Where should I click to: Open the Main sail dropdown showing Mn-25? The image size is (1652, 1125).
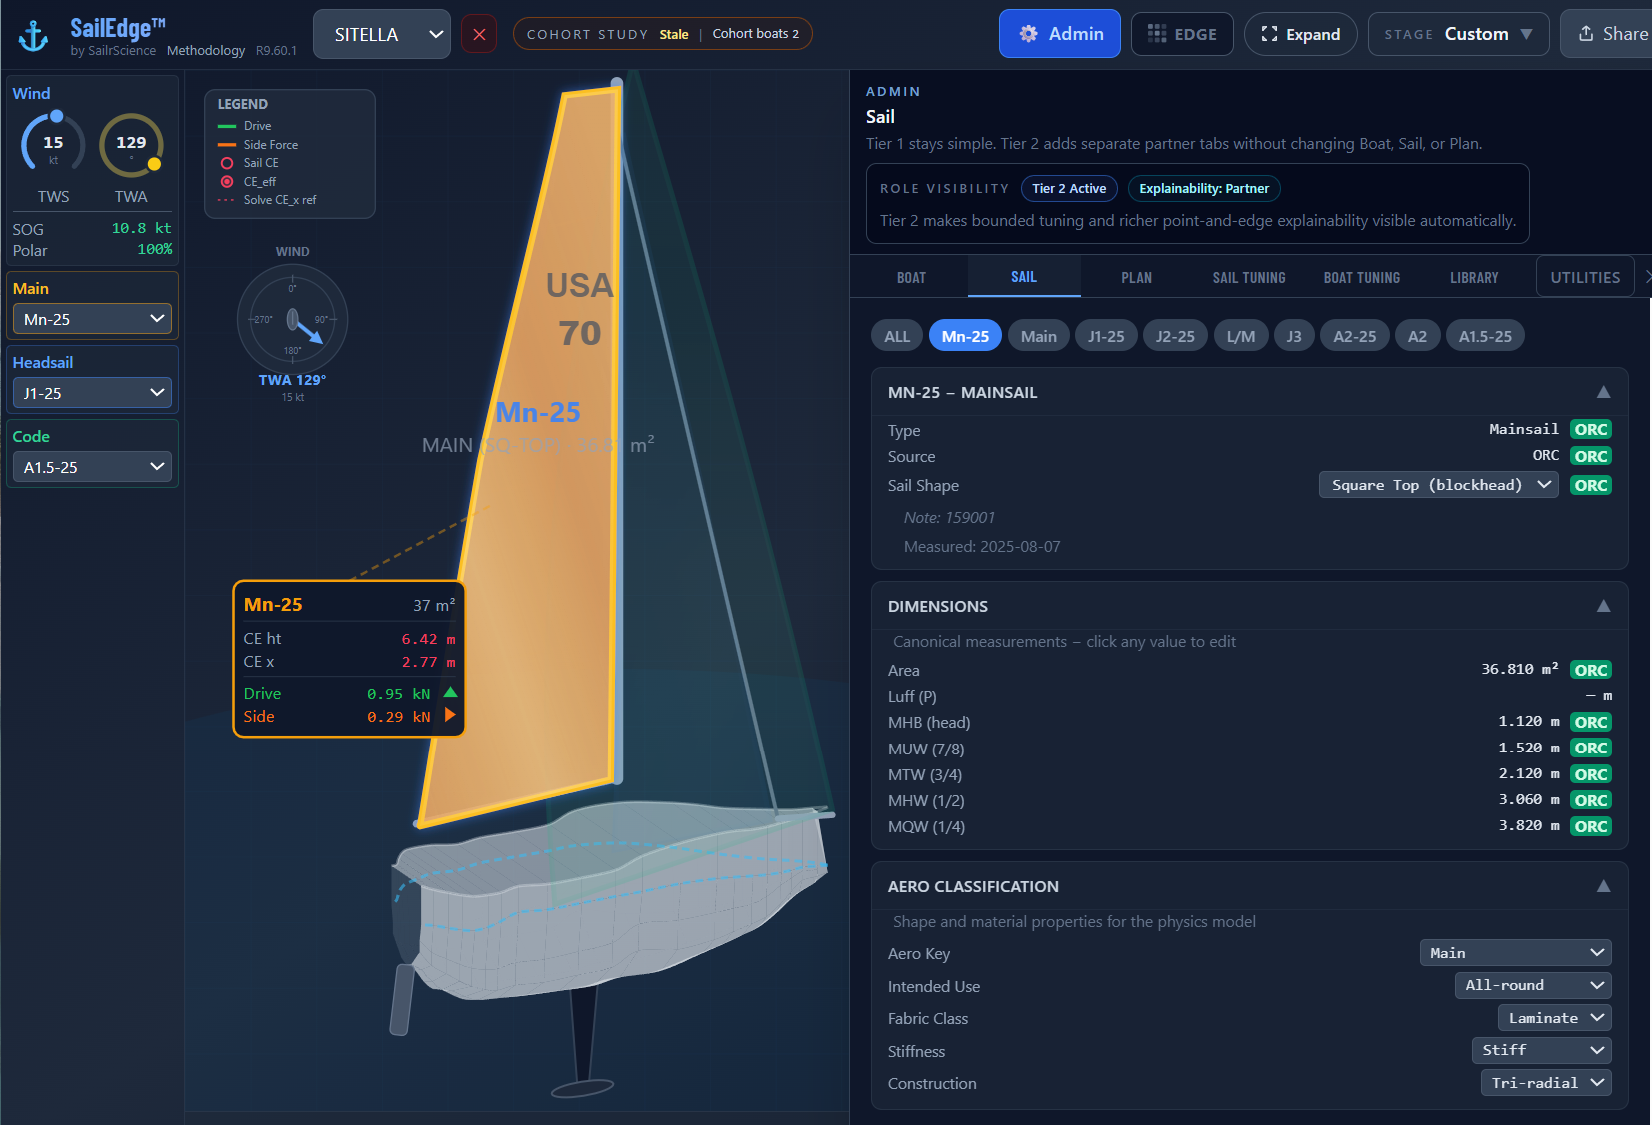[91, 318]
